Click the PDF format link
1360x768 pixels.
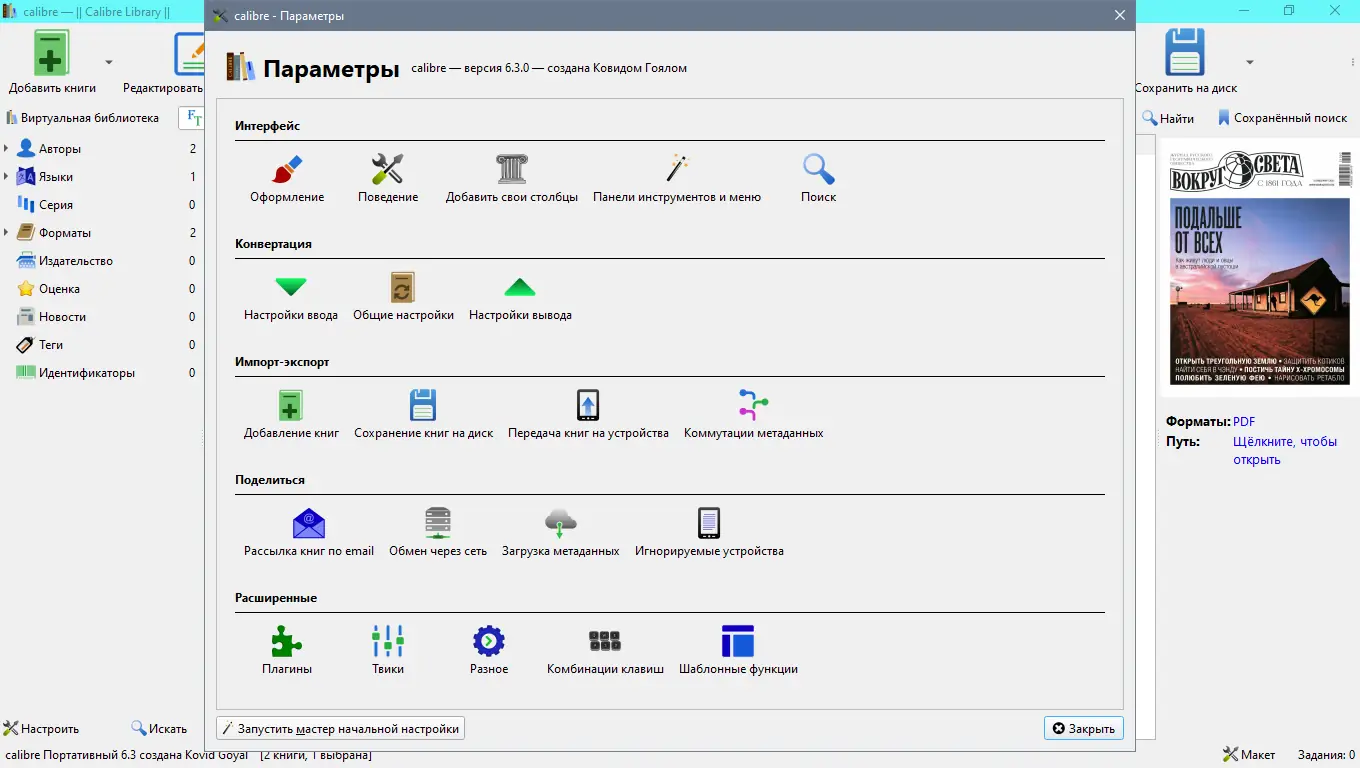point(1244,422)
